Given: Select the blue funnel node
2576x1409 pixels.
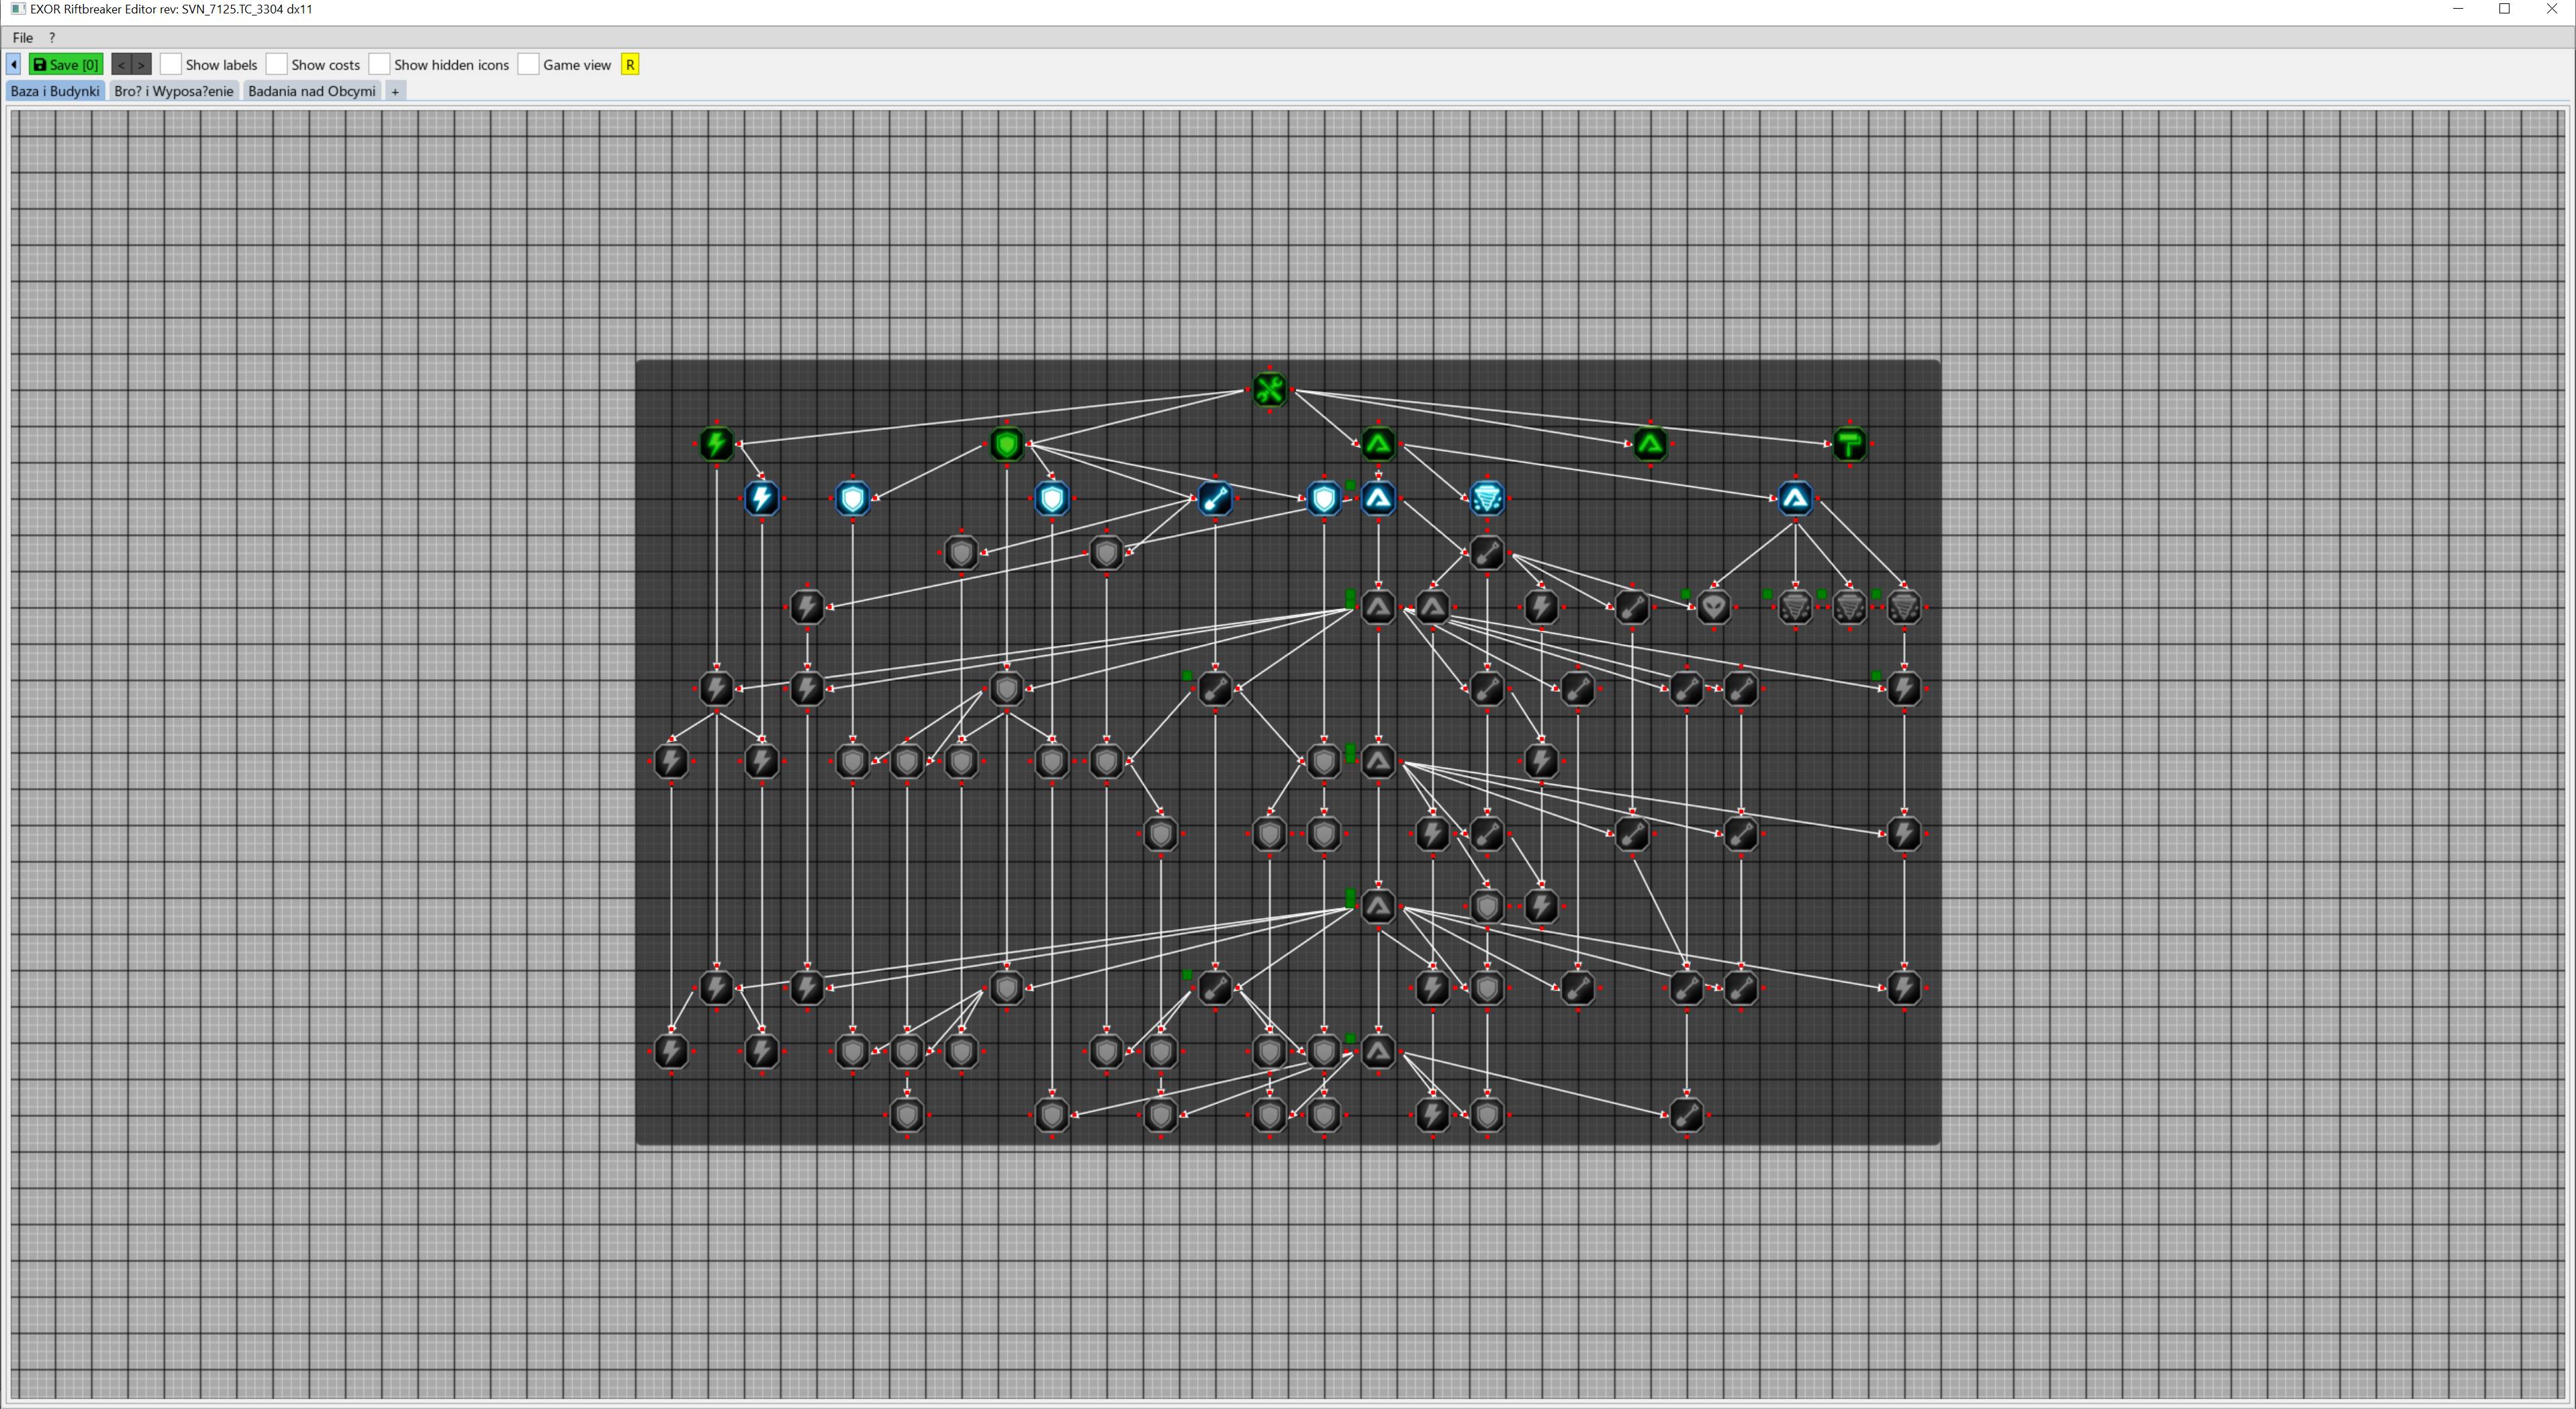Looking at the screenshot, I should tap(1487, 498).
